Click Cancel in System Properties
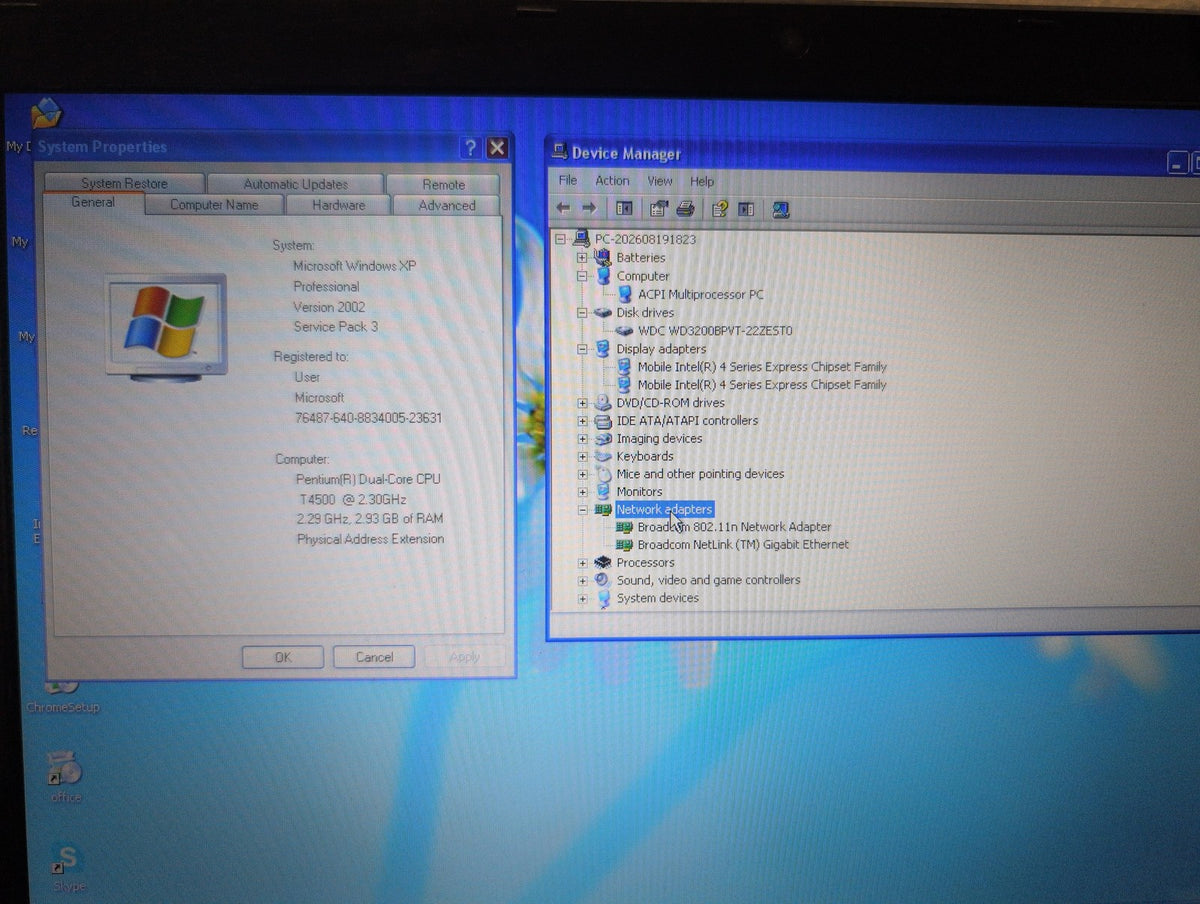Screen dimensions: 1200x904 [x=374, y=657]
